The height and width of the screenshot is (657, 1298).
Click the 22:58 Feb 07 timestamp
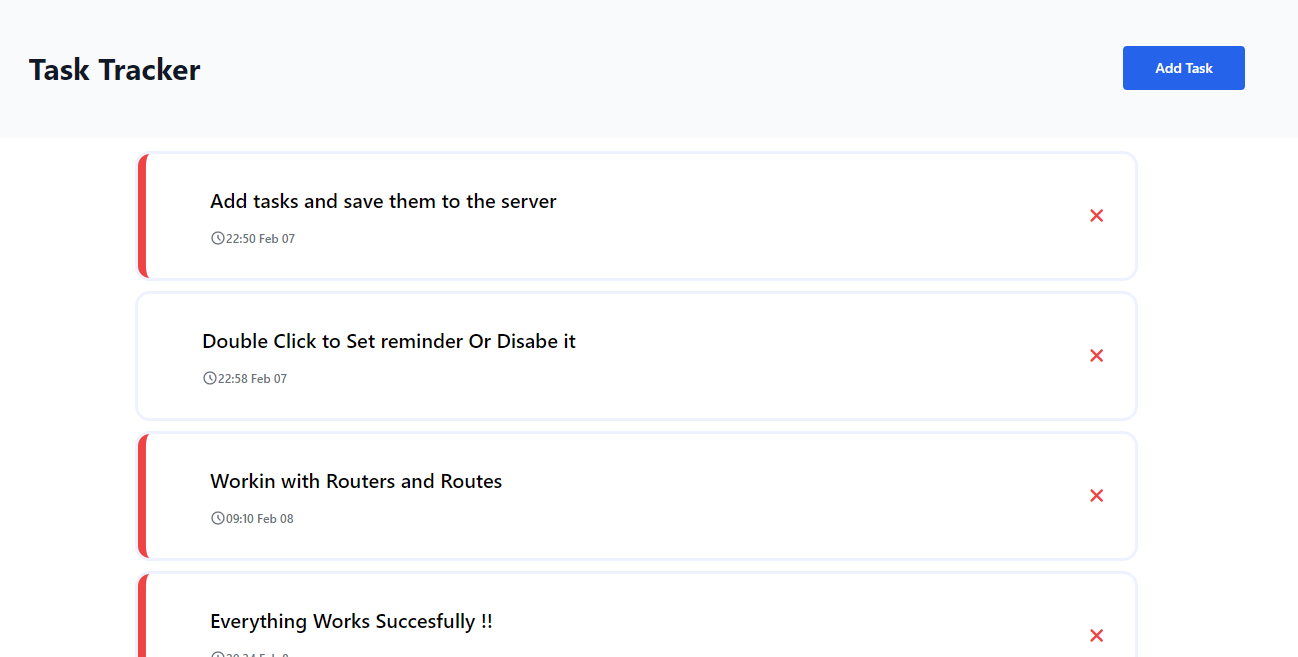253,379
